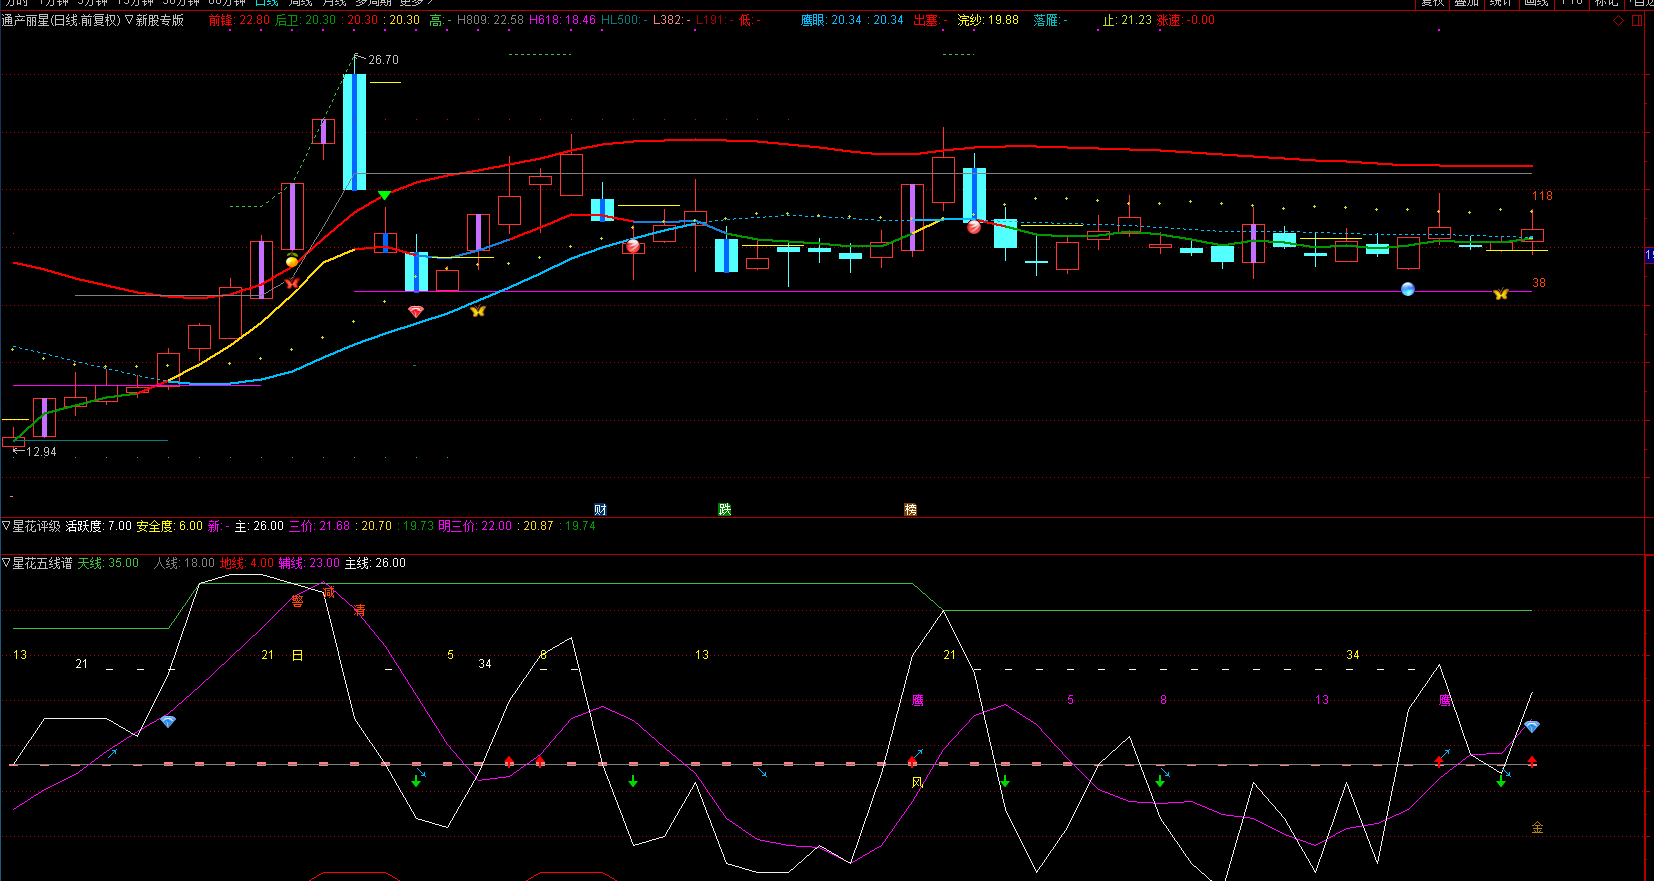Image resolution: width=1654 pixels, height=881 pixels.
Task: Click the red diamond gem marker on the chart
Action: 416,312
